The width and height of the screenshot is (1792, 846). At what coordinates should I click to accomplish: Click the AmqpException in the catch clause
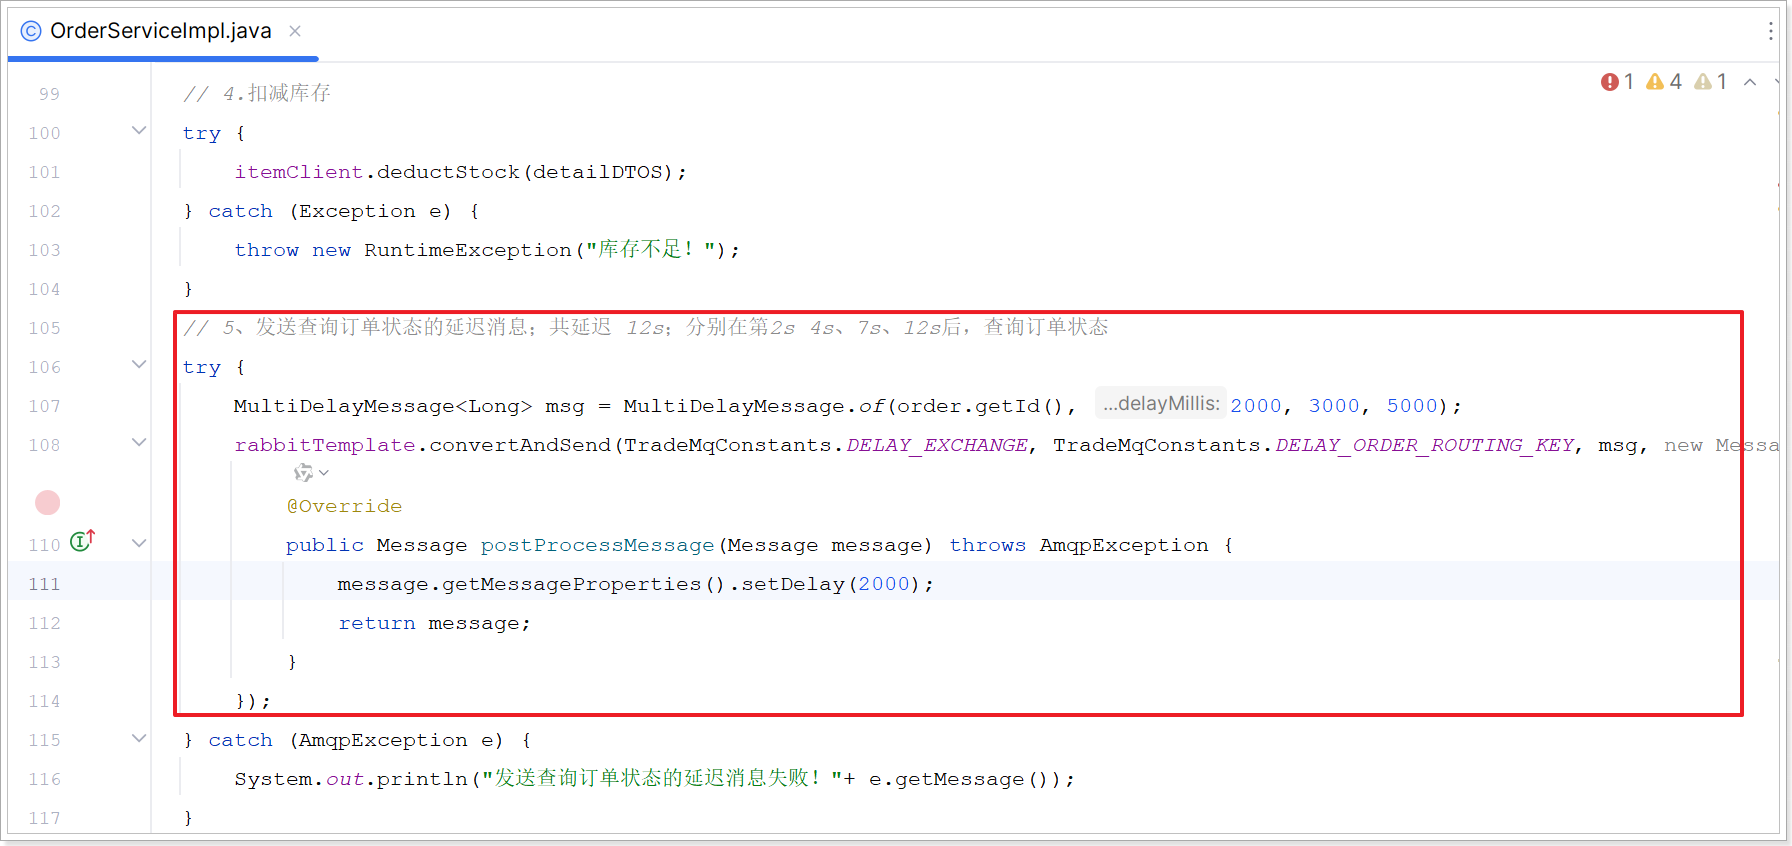point(382,740)
